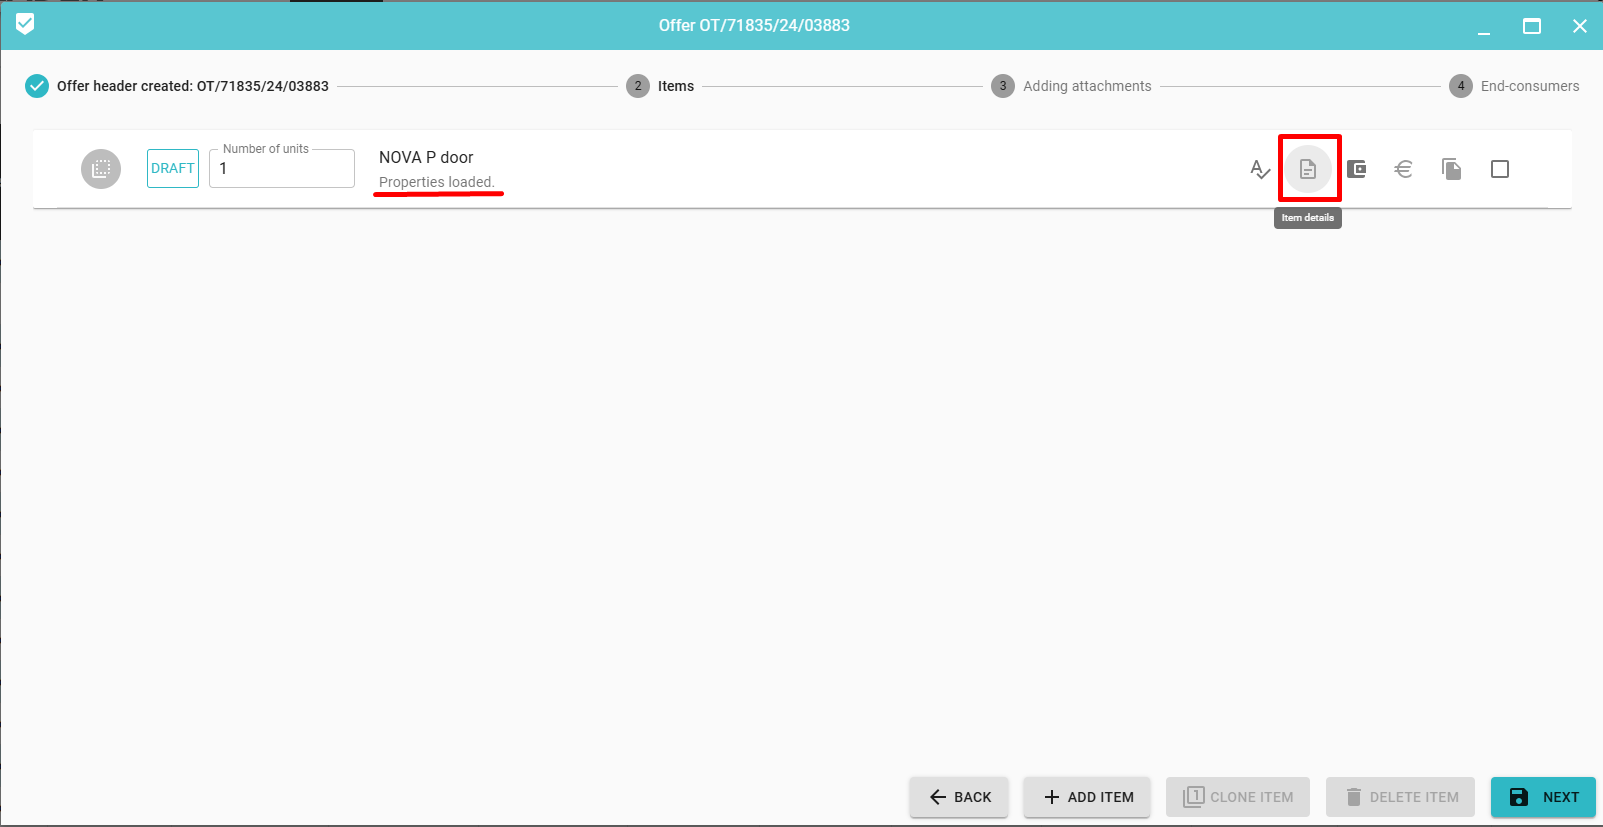
Task: Click ADD ITEM button
Action: click(x=1087, y=797)
